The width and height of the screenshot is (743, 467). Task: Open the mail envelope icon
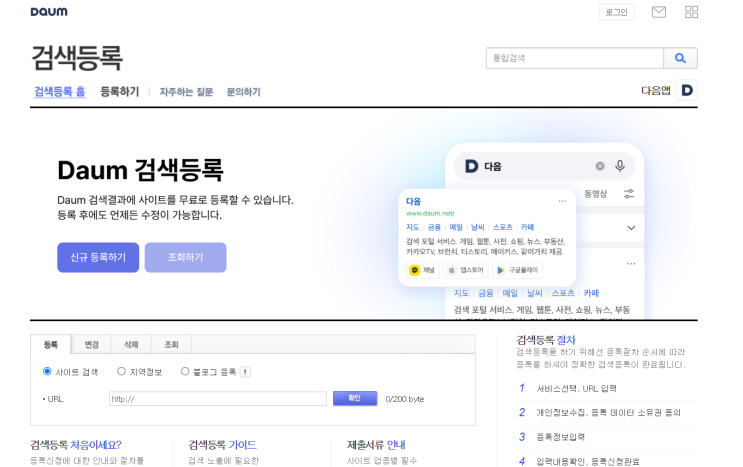point(659,12)
